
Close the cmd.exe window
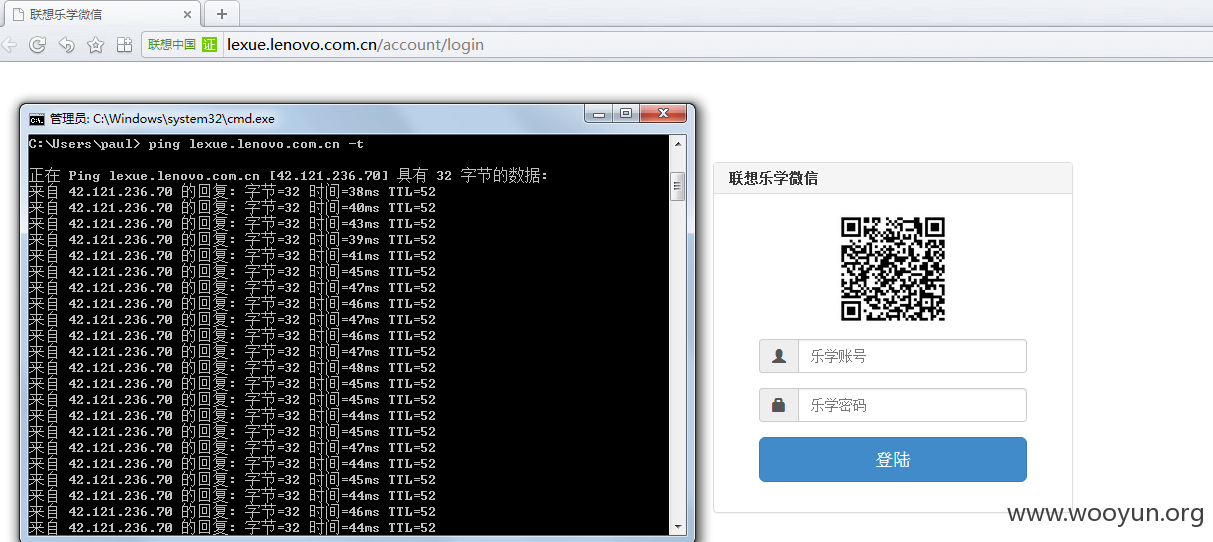point(664,115)
